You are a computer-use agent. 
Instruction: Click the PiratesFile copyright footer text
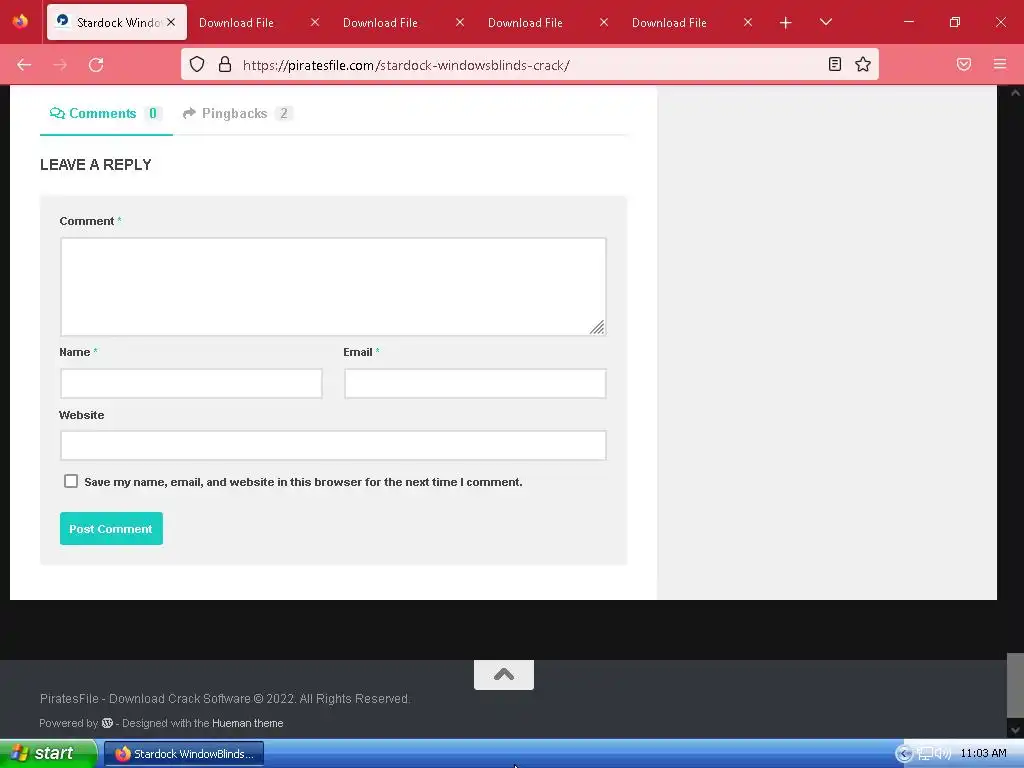(225, 699)
